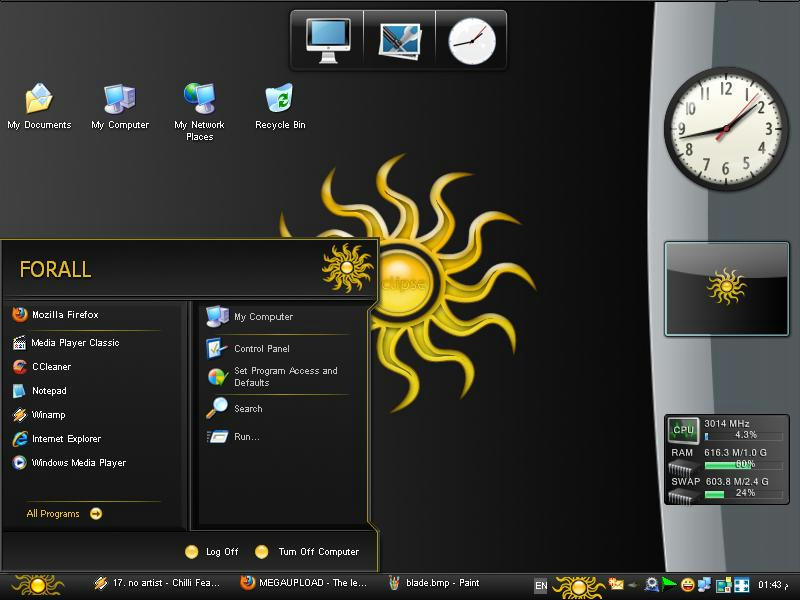
Task: Click the small clock icon in the top dock
Action: 472,41
